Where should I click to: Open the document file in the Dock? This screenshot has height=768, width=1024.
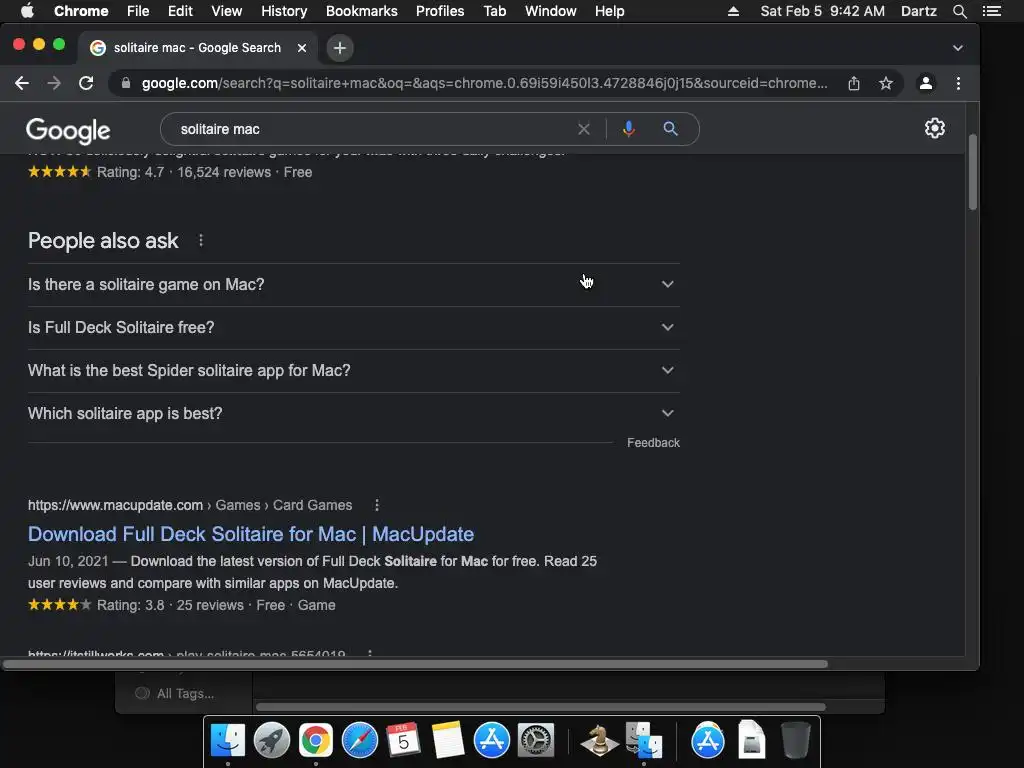click(x=752, y=741)
